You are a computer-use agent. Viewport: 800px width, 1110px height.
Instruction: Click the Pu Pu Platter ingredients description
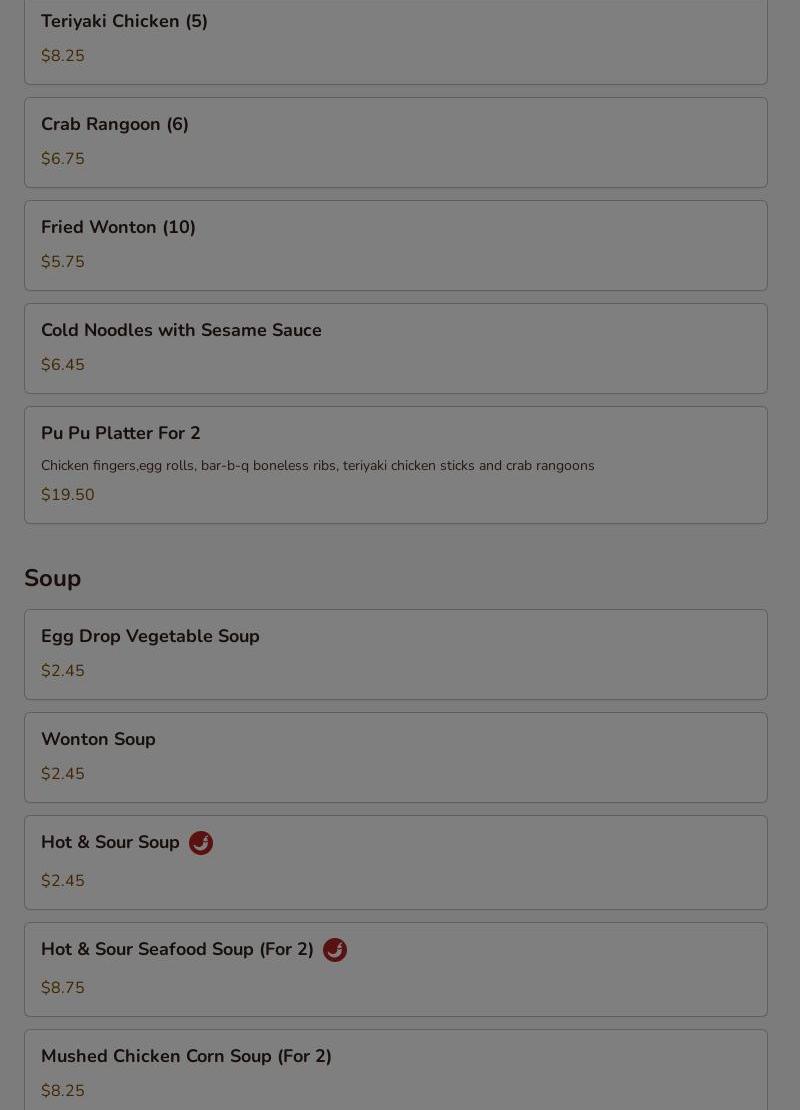(x=318, y=466)
